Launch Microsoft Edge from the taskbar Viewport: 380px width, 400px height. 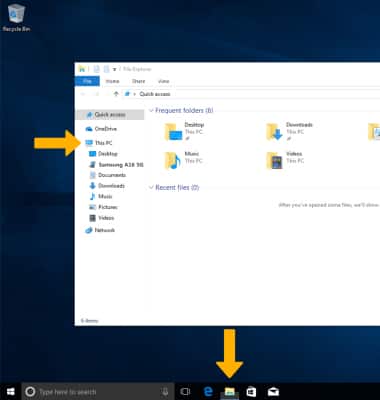pos(208,392)
